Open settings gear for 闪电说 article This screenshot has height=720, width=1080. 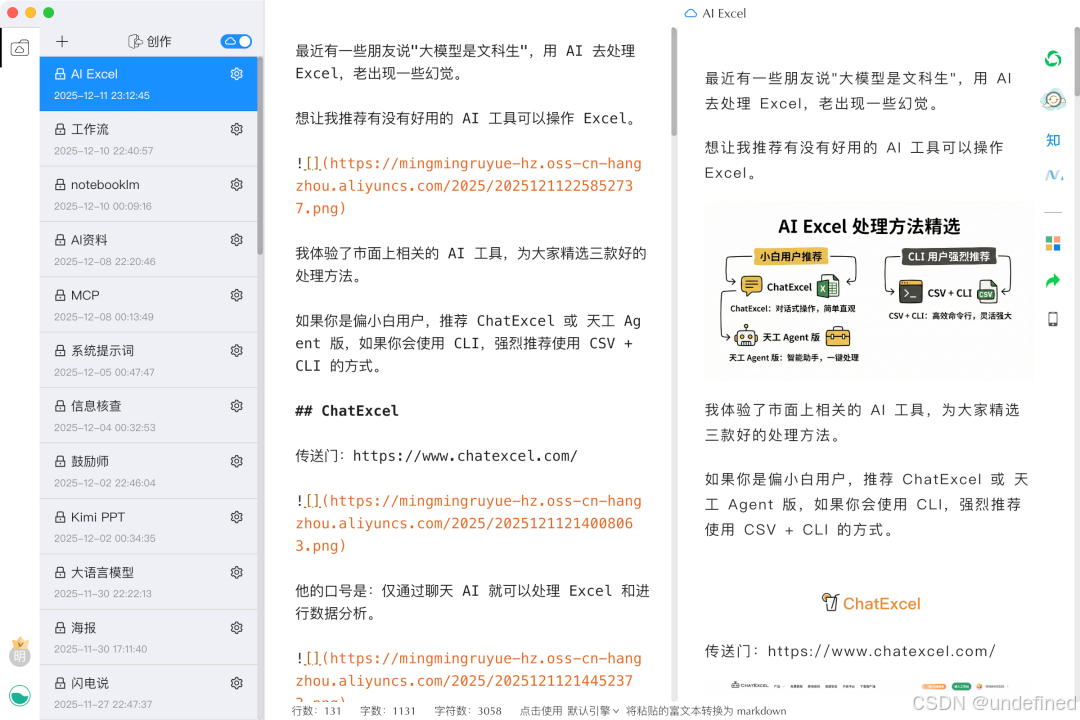click(x=236, y=683)
